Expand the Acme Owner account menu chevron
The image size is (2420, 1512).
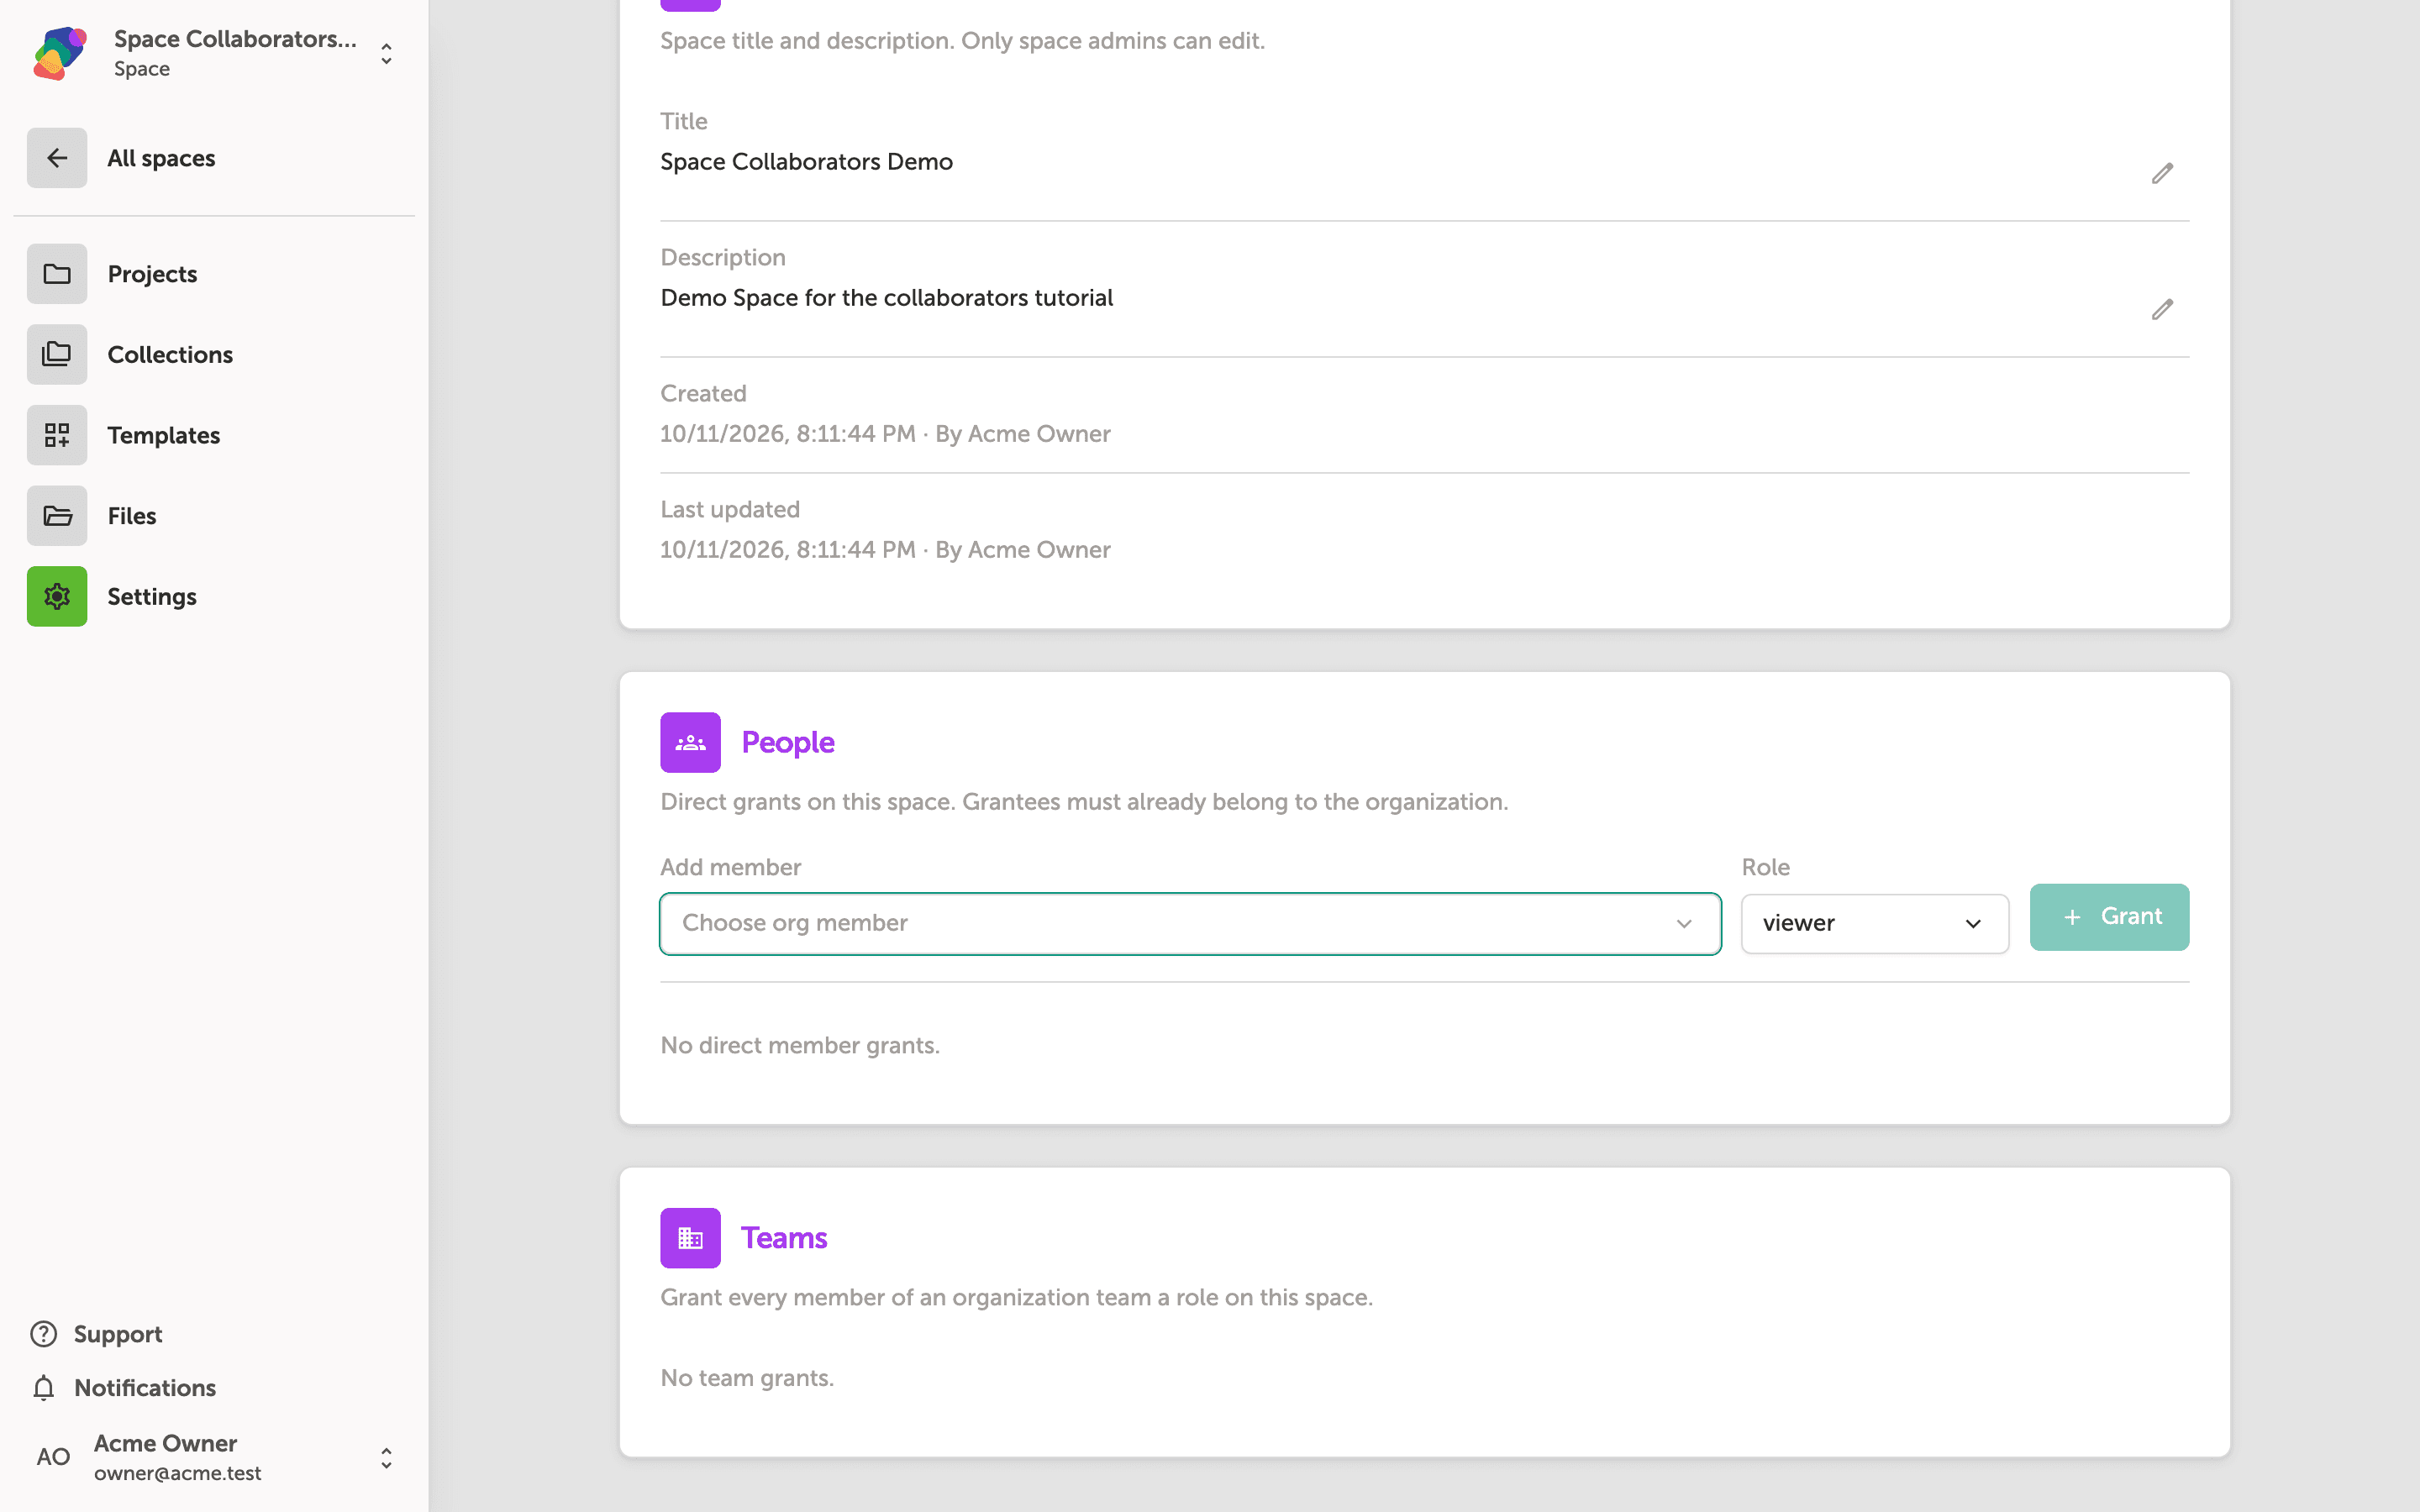click(386, 1458)
